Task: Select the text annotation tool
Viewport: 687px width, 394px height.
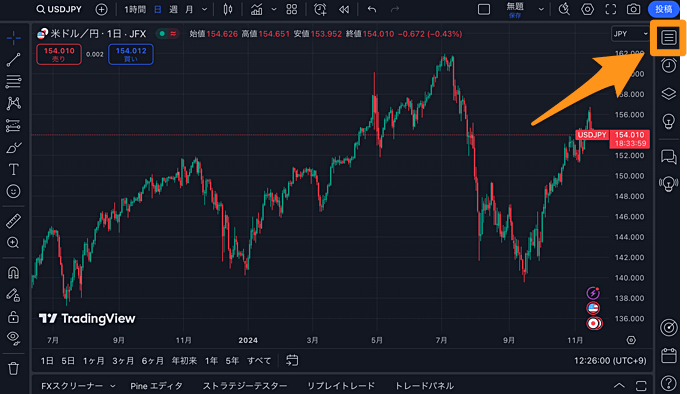Action: point(14,169)
